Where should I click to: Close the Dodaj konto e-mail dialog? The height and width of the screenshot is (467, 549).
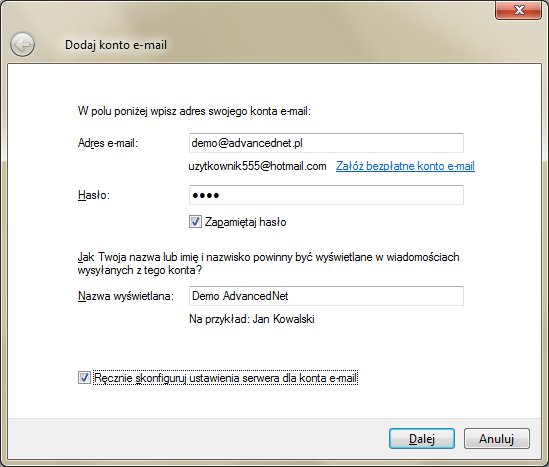pos(519,10)
